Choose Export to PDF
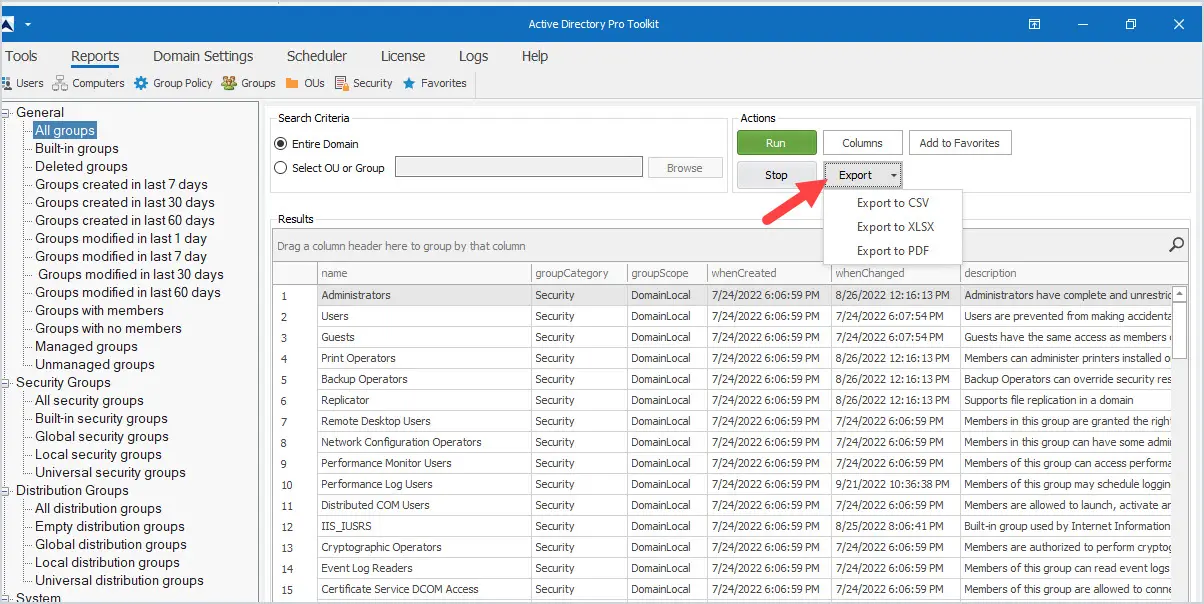Viewport: 1204px width, 604px height. [x=893, y=251]
